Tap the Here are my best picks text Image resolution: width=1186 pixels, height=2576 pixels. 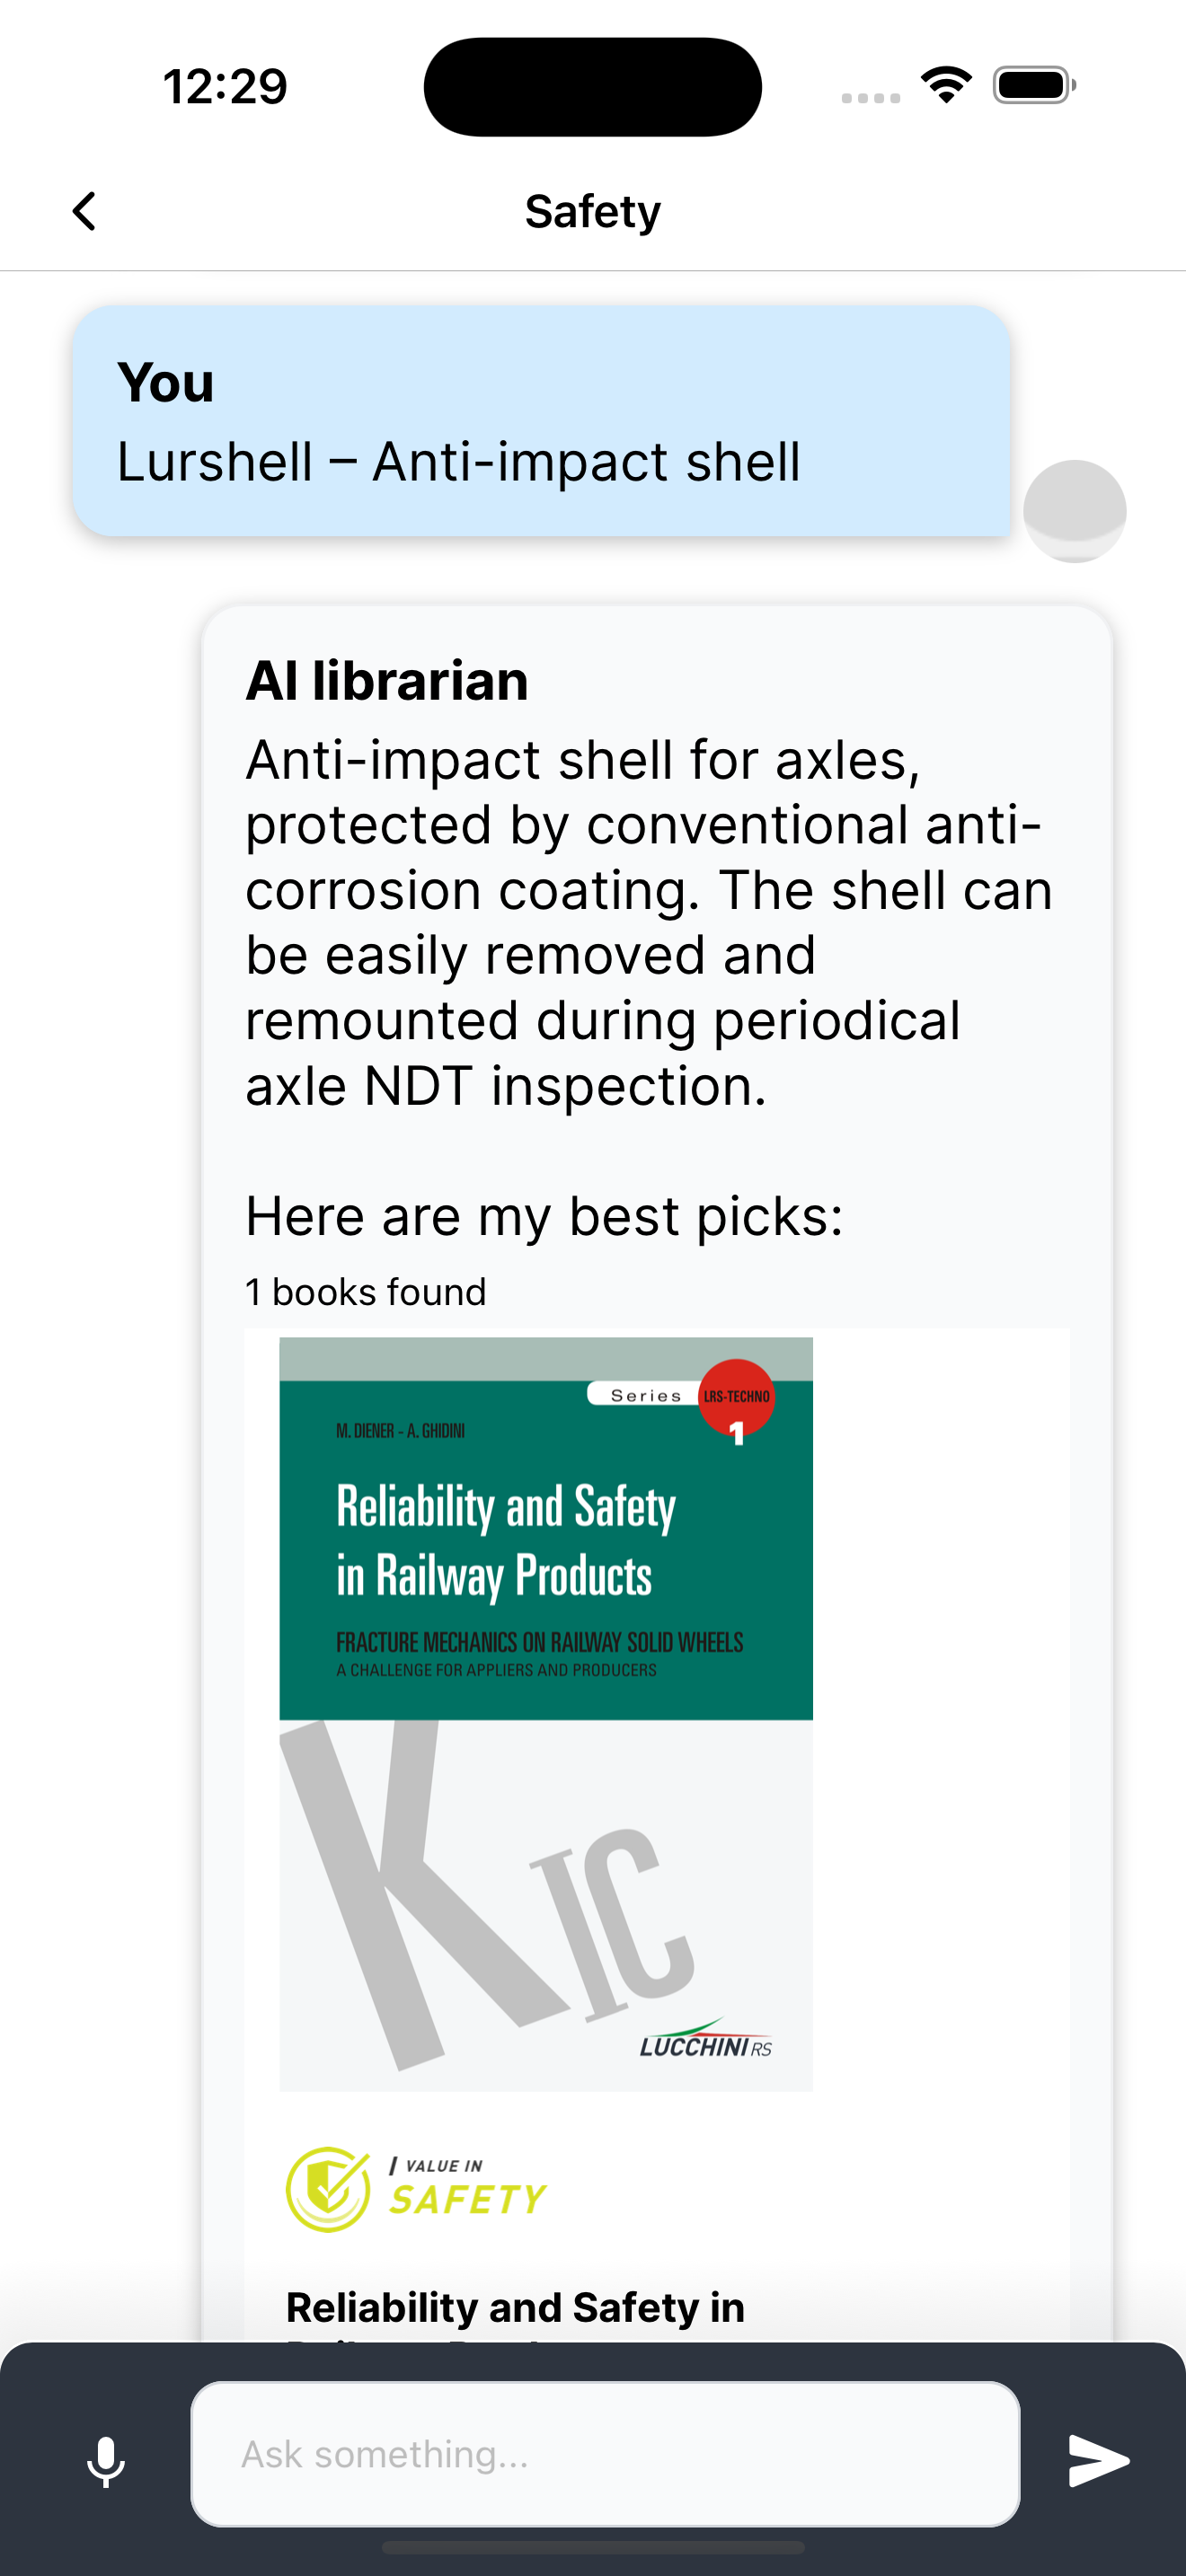pyautogui.click(x=544, y=1216)
